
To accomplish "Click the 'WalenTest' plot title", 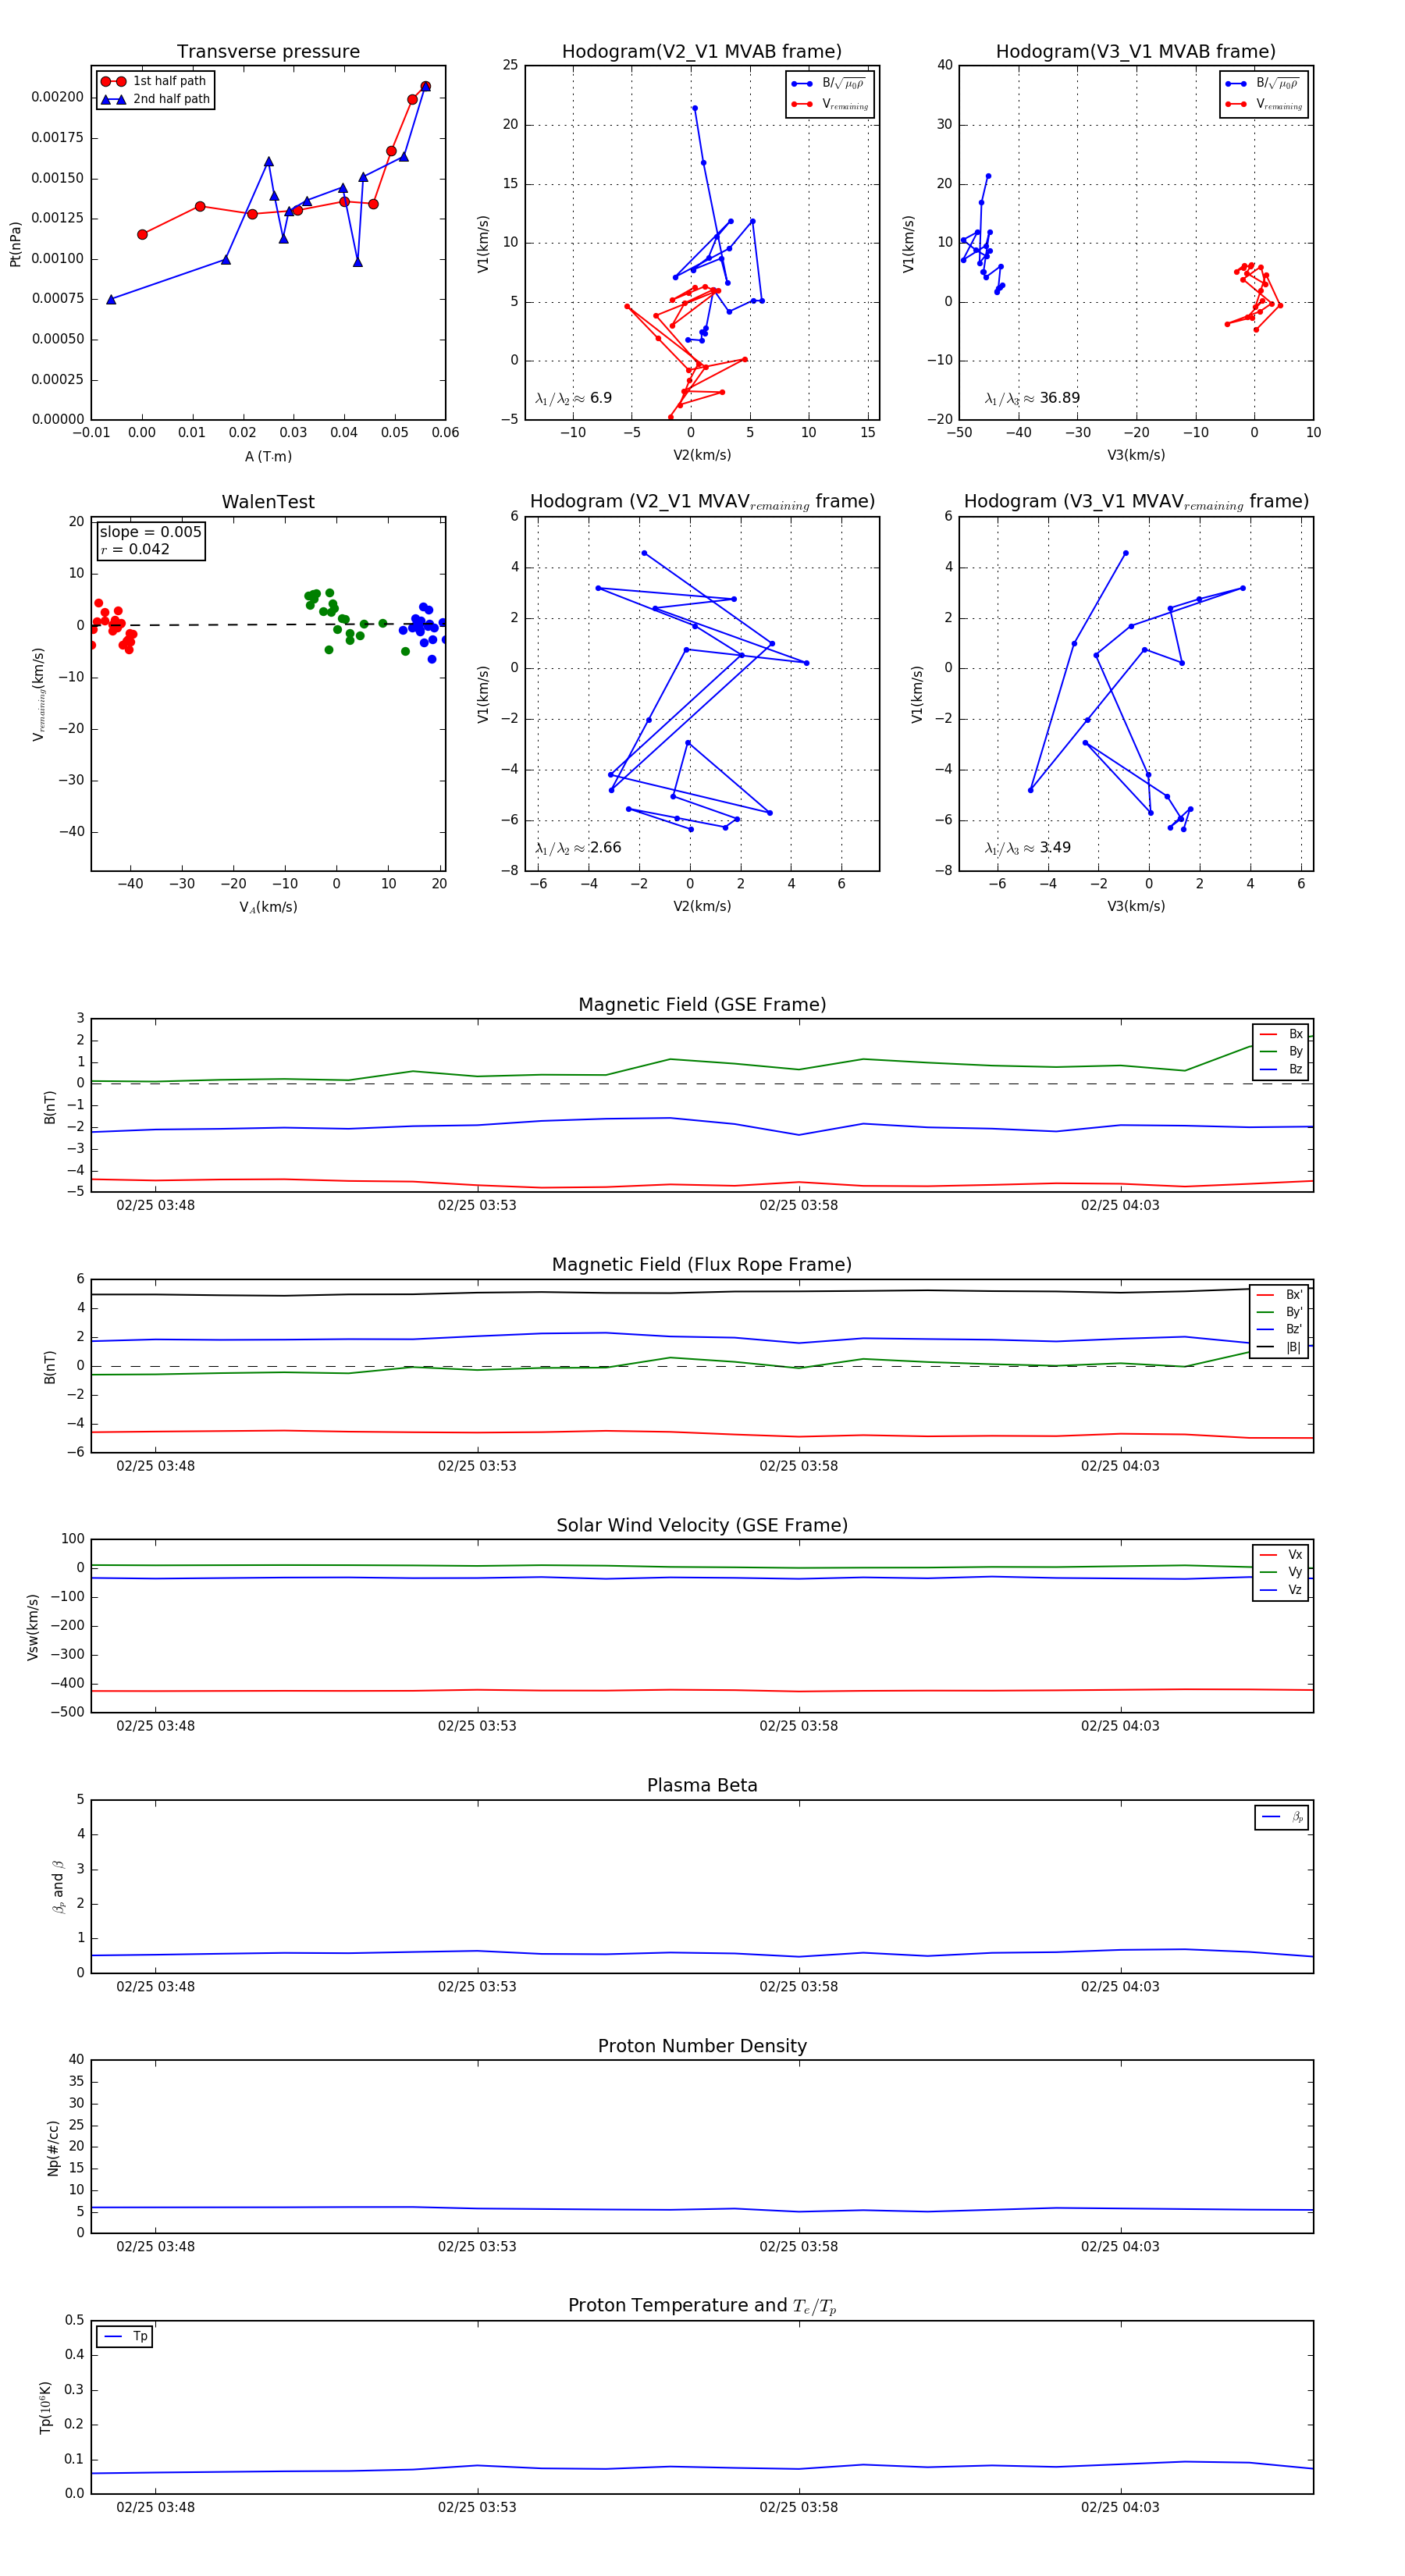I will (x=268, y=502).
